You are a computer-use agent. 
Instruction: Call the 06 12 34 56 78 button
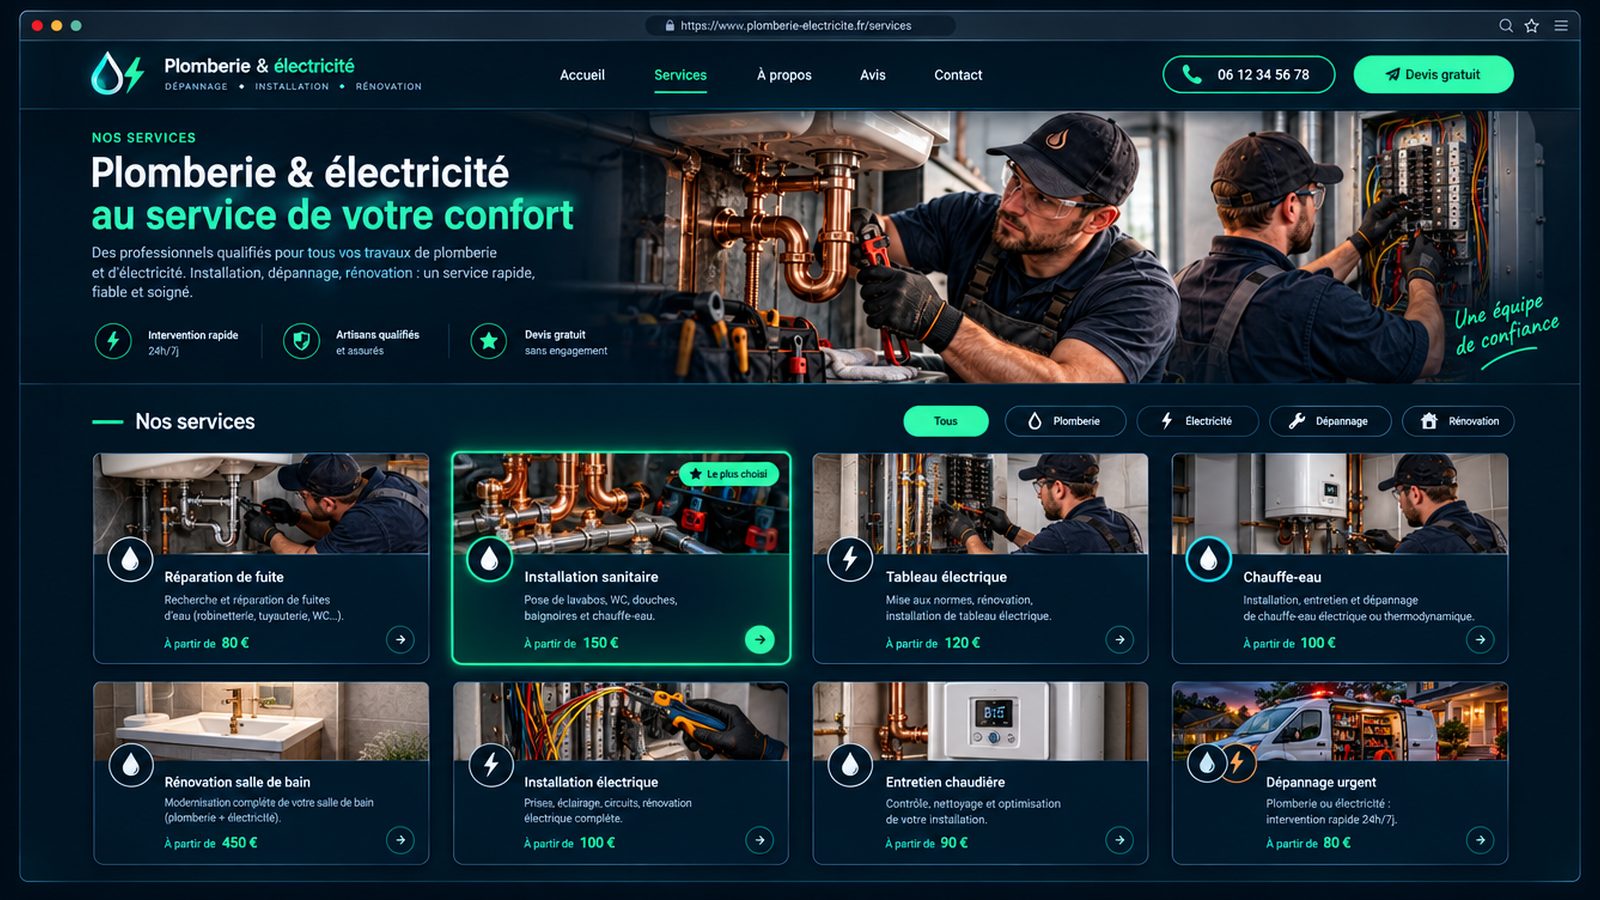tap(1248, 74)
